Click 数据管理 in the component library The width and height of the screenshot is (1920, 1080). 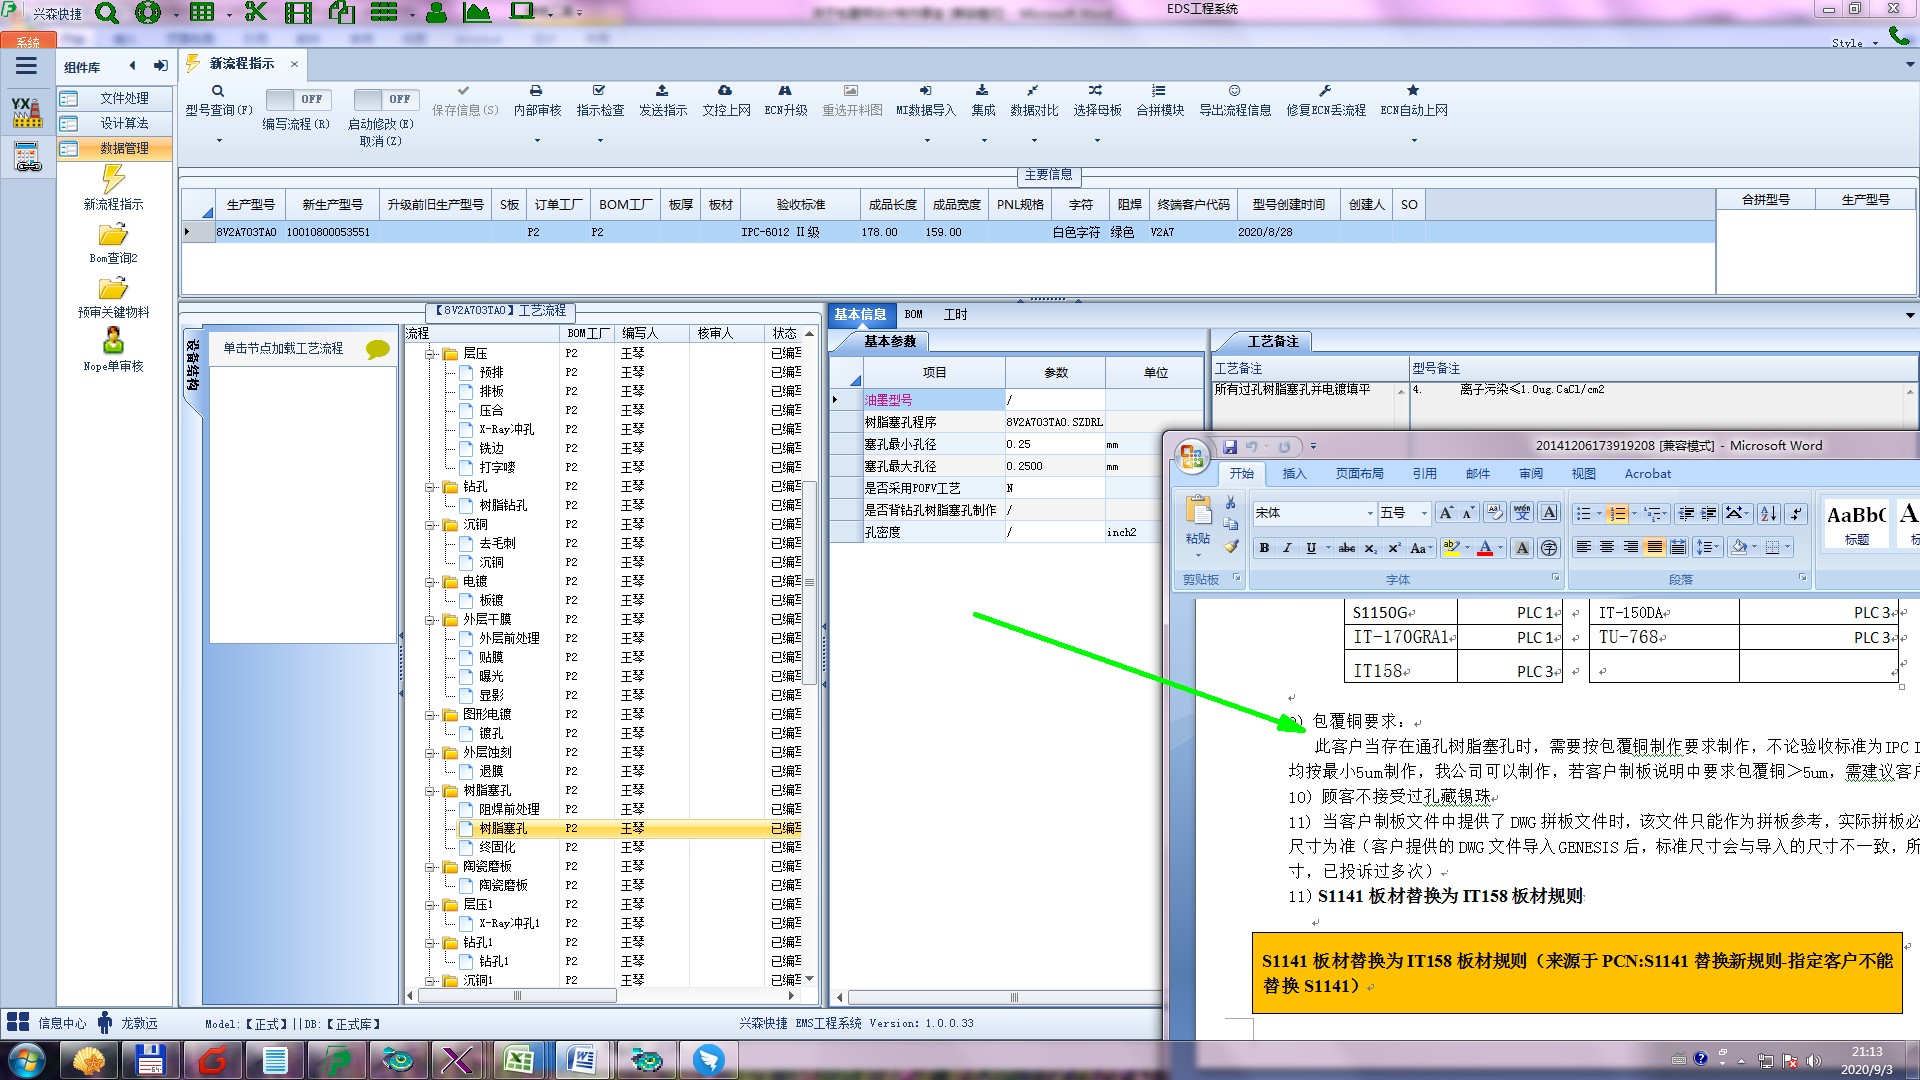124,148
